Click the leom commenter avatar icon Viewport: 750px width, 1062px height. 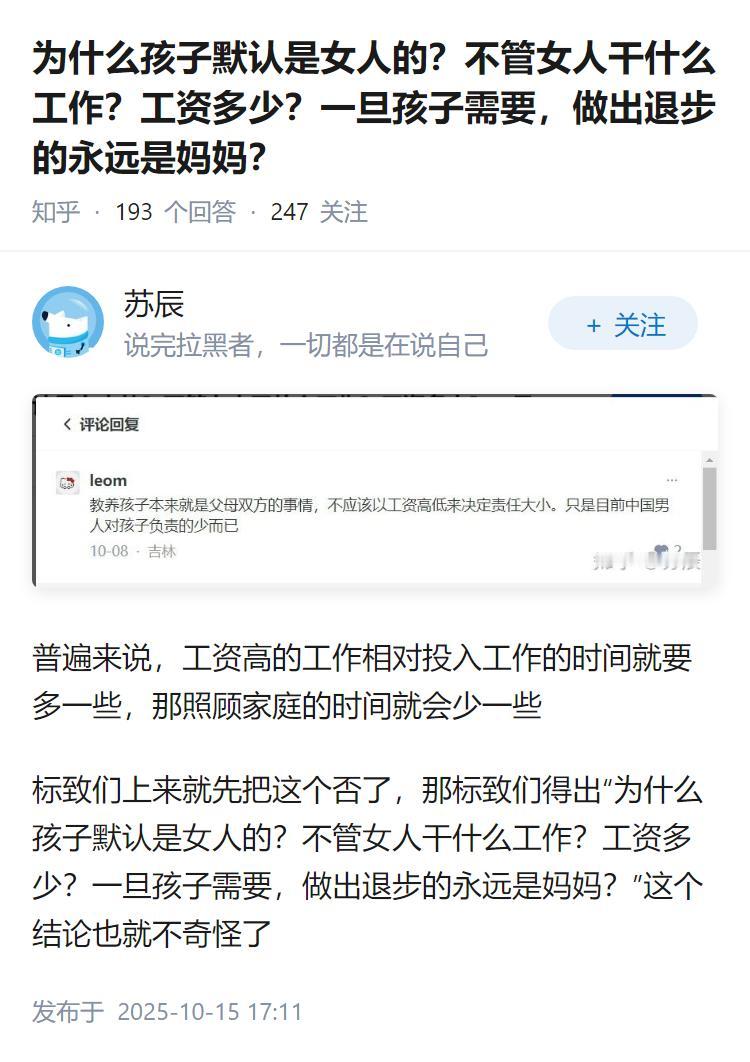(68, 482)
